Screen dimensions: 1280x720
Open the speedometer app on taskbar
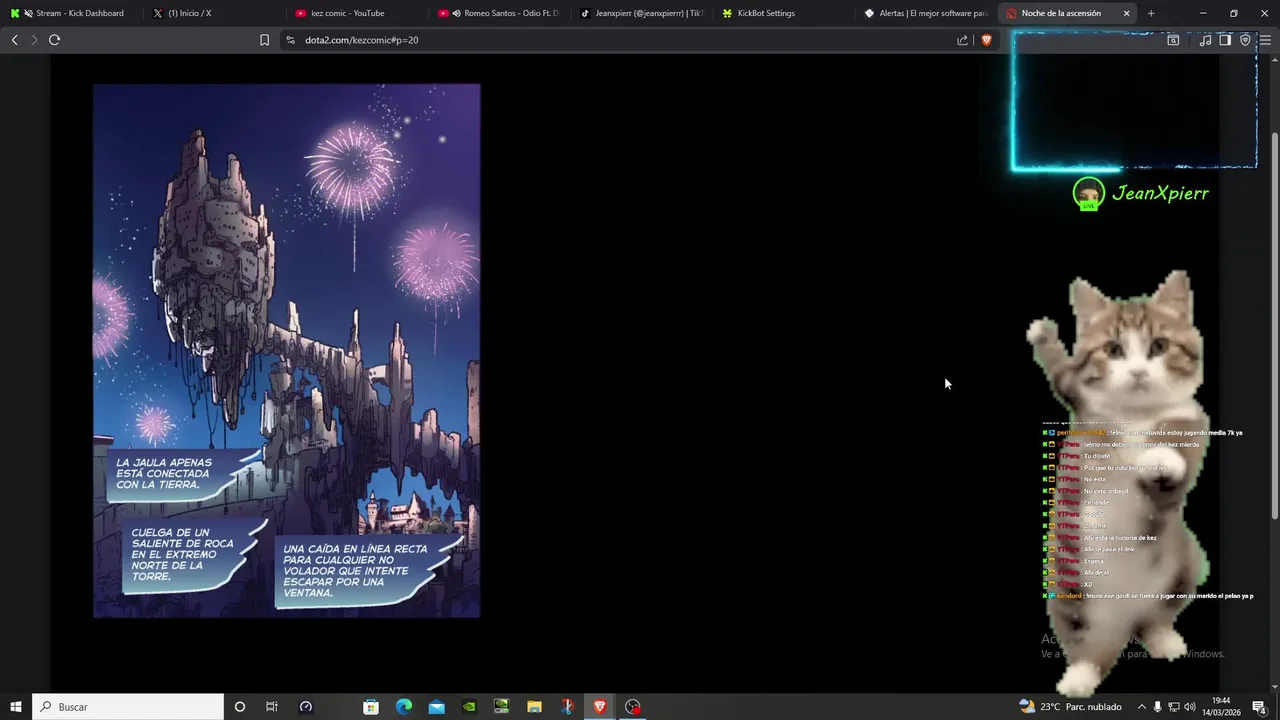coord(306,706)
